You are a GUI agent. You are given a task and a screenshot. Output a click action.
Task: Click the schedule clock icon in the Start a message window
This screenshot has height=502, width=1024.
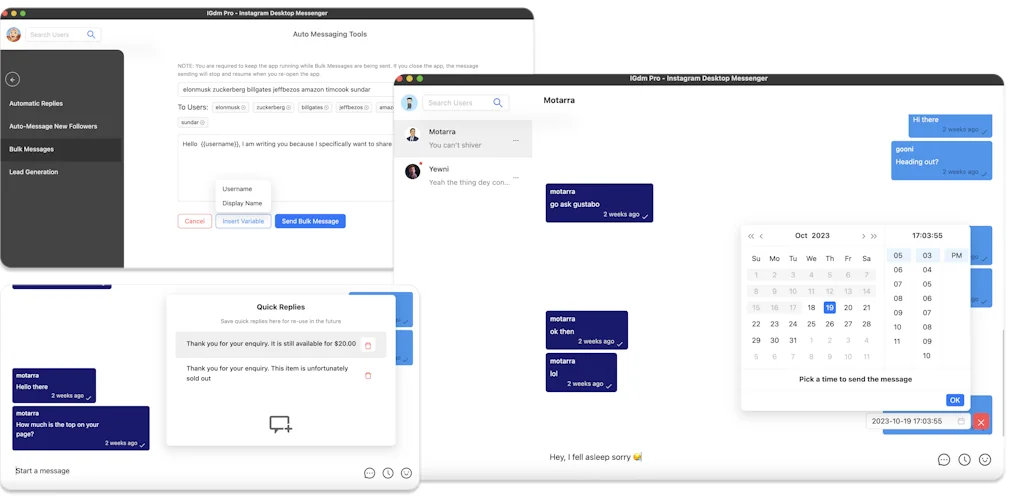(x=388, y=473)
